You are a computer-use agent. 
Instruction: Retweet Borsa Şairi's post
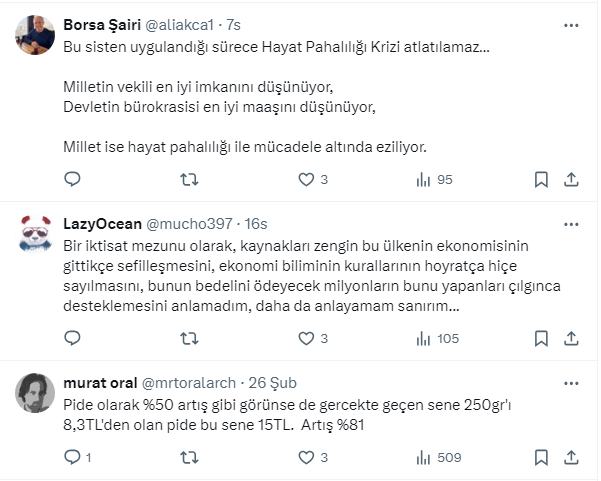[187, 180]
